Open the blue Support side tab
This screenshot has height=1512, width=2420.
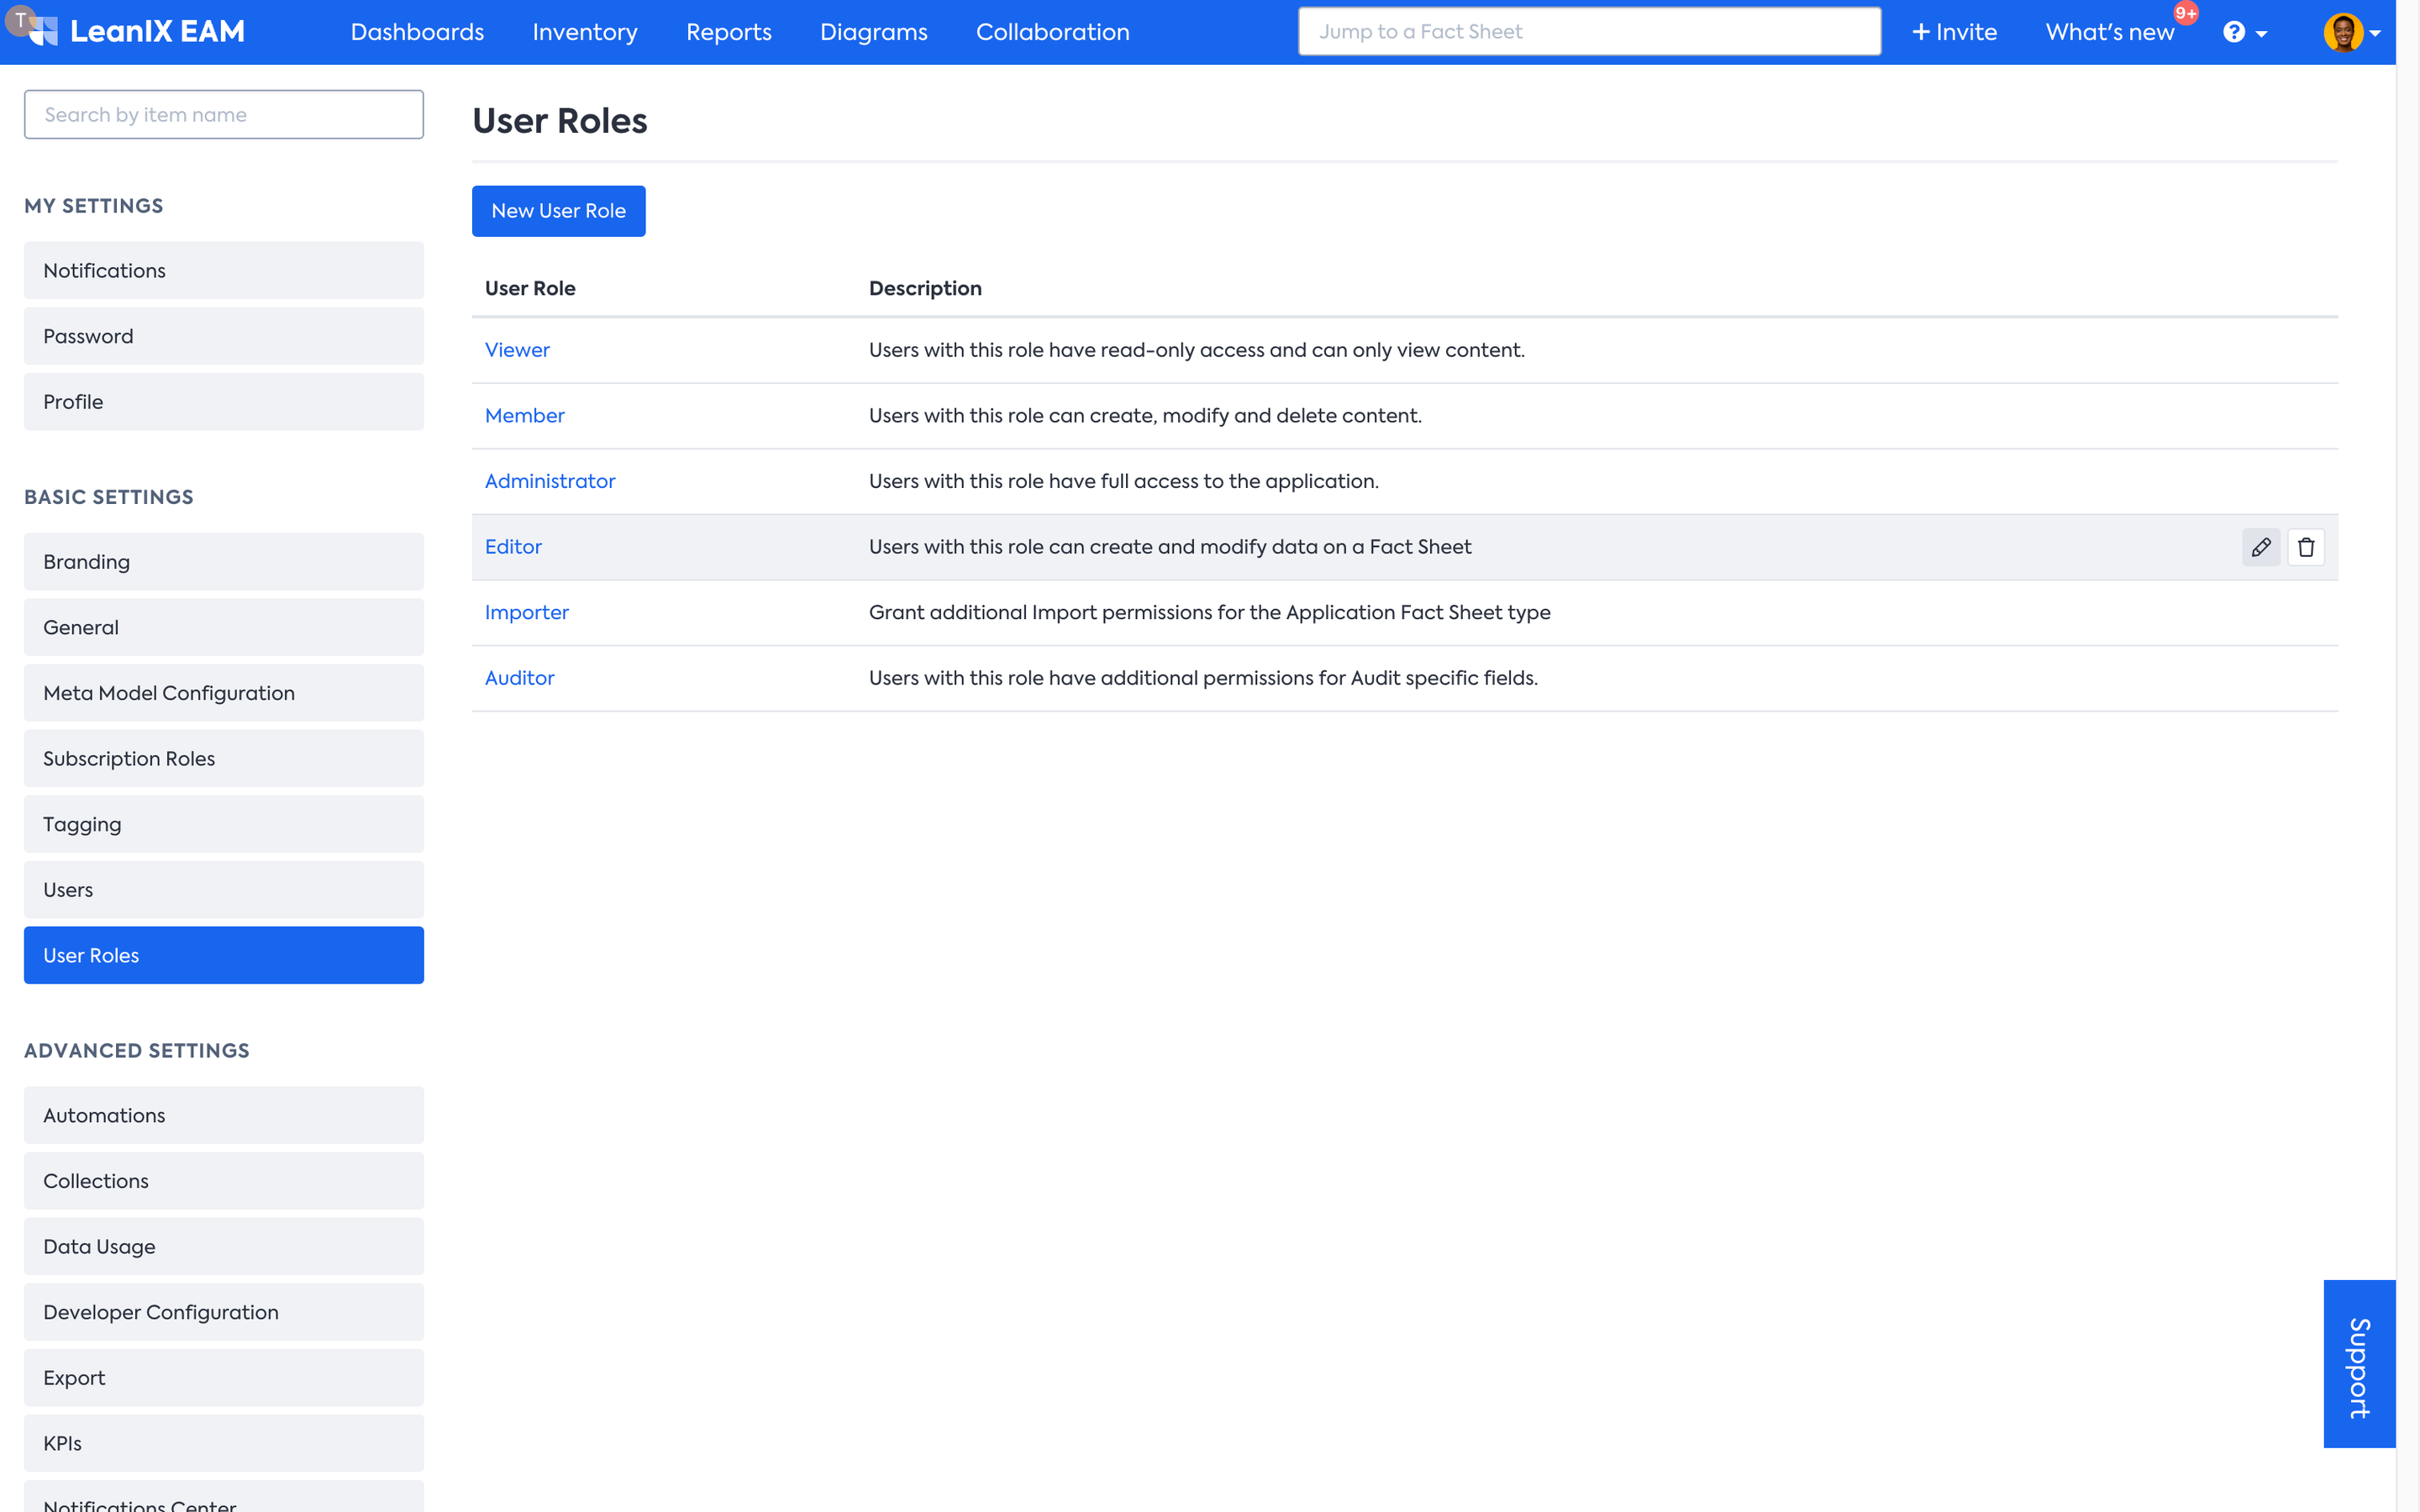(2358, 1363)
